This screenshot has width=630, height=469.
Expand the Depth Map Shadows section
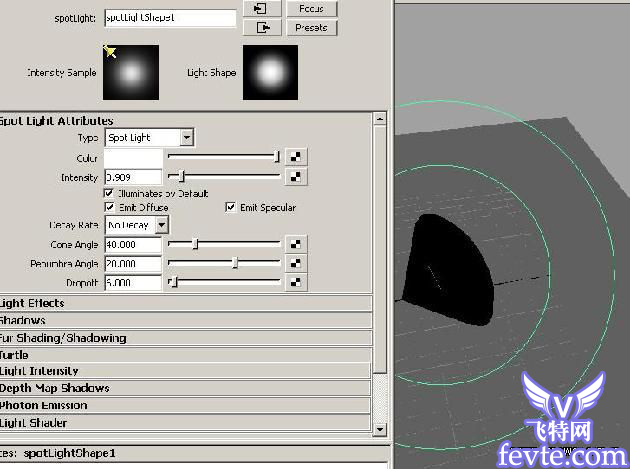(55, 388)
